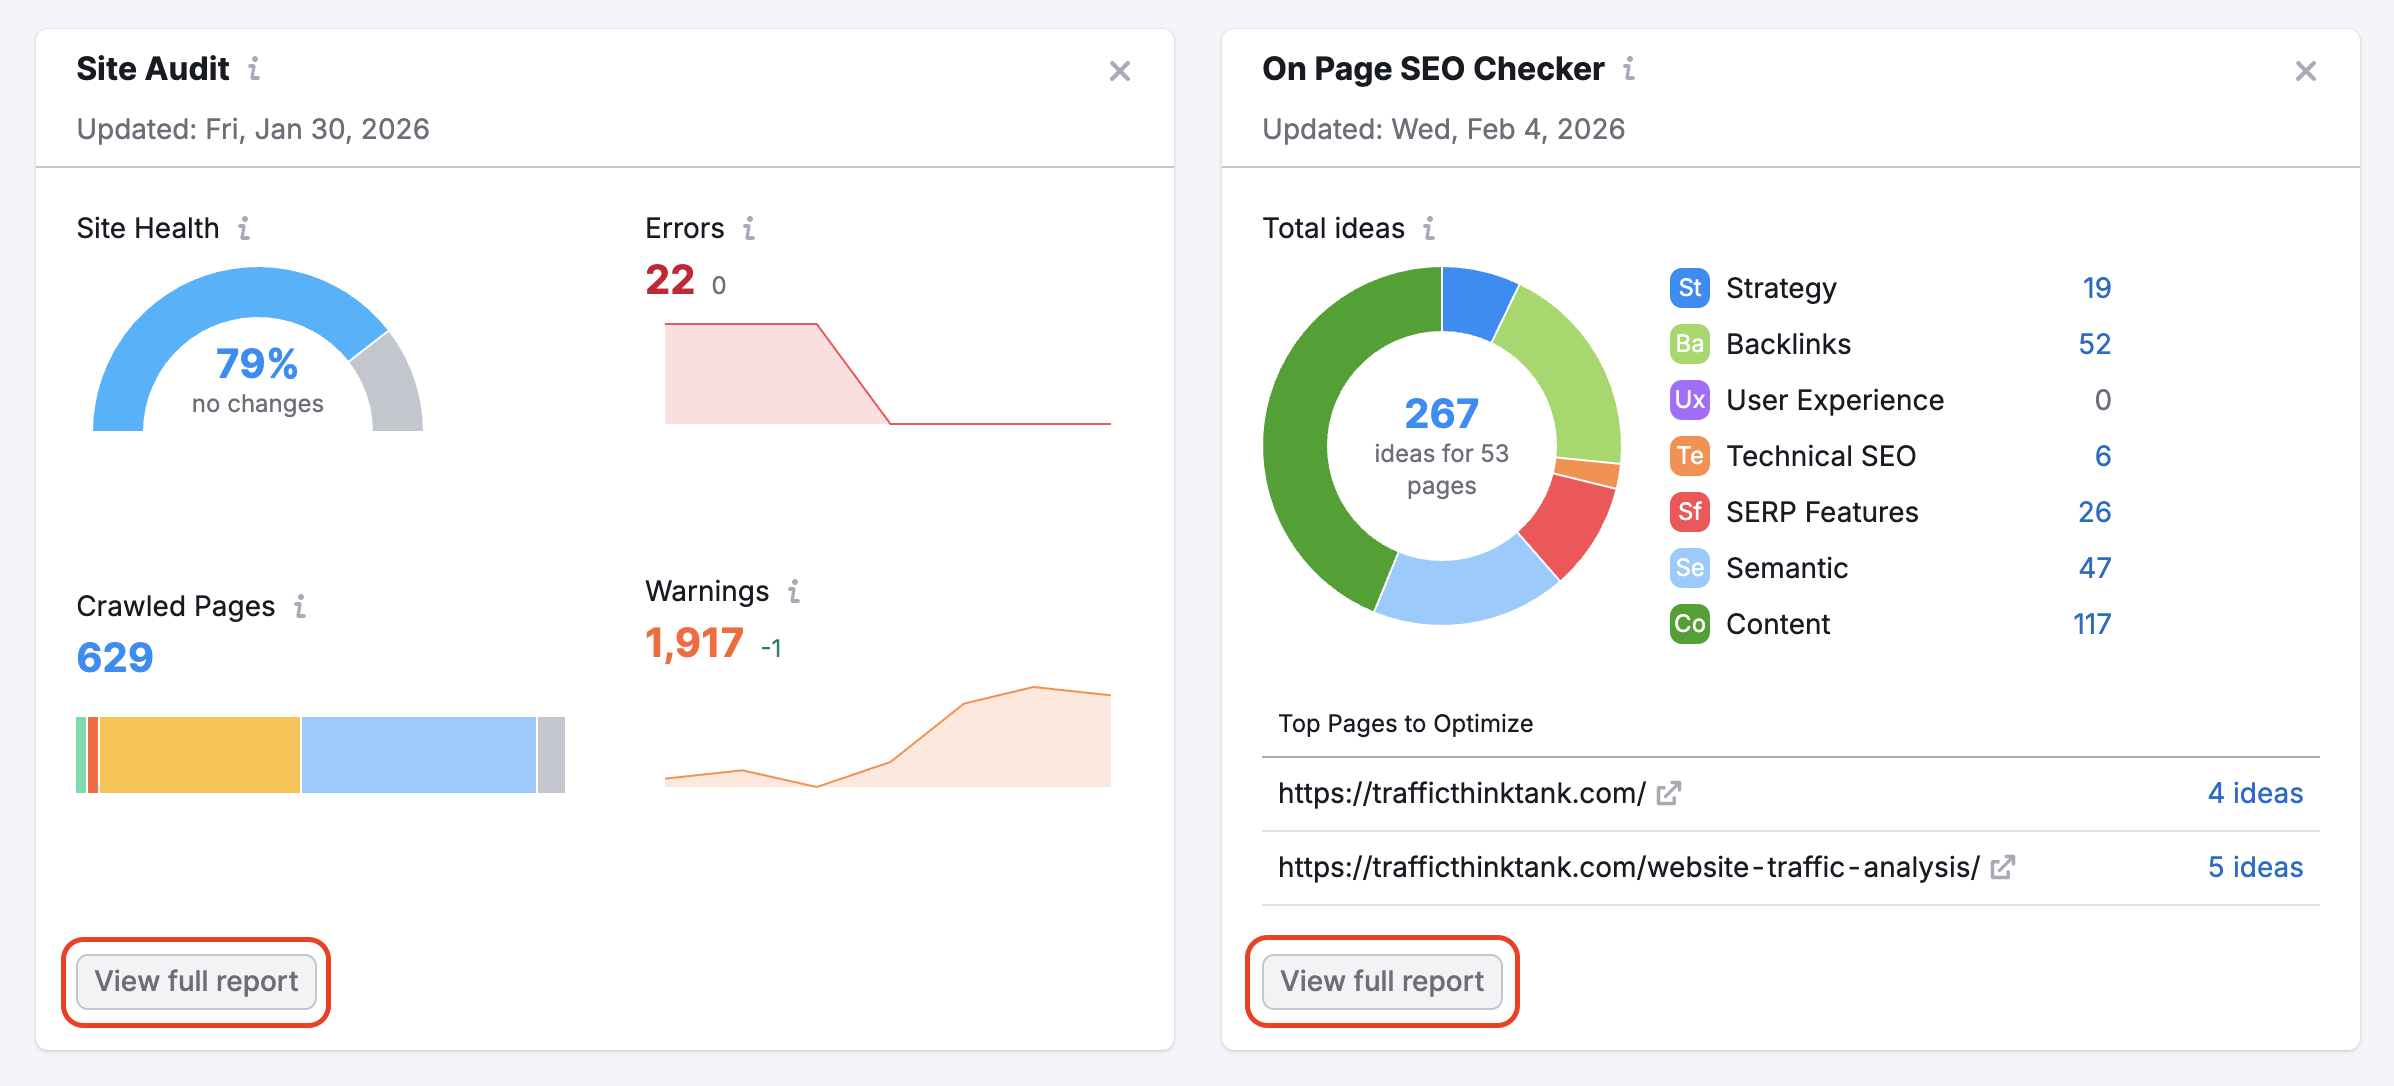Click the Semantic category icon

click(x=1688, y=567)
